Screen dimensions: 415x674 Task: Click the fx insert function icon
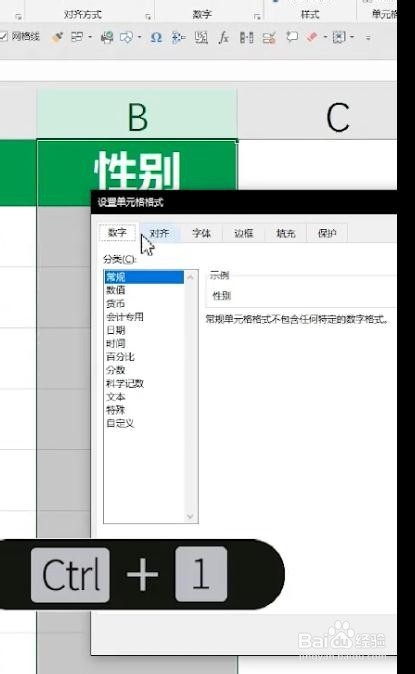pyautogui.click(x=223, y=37)
